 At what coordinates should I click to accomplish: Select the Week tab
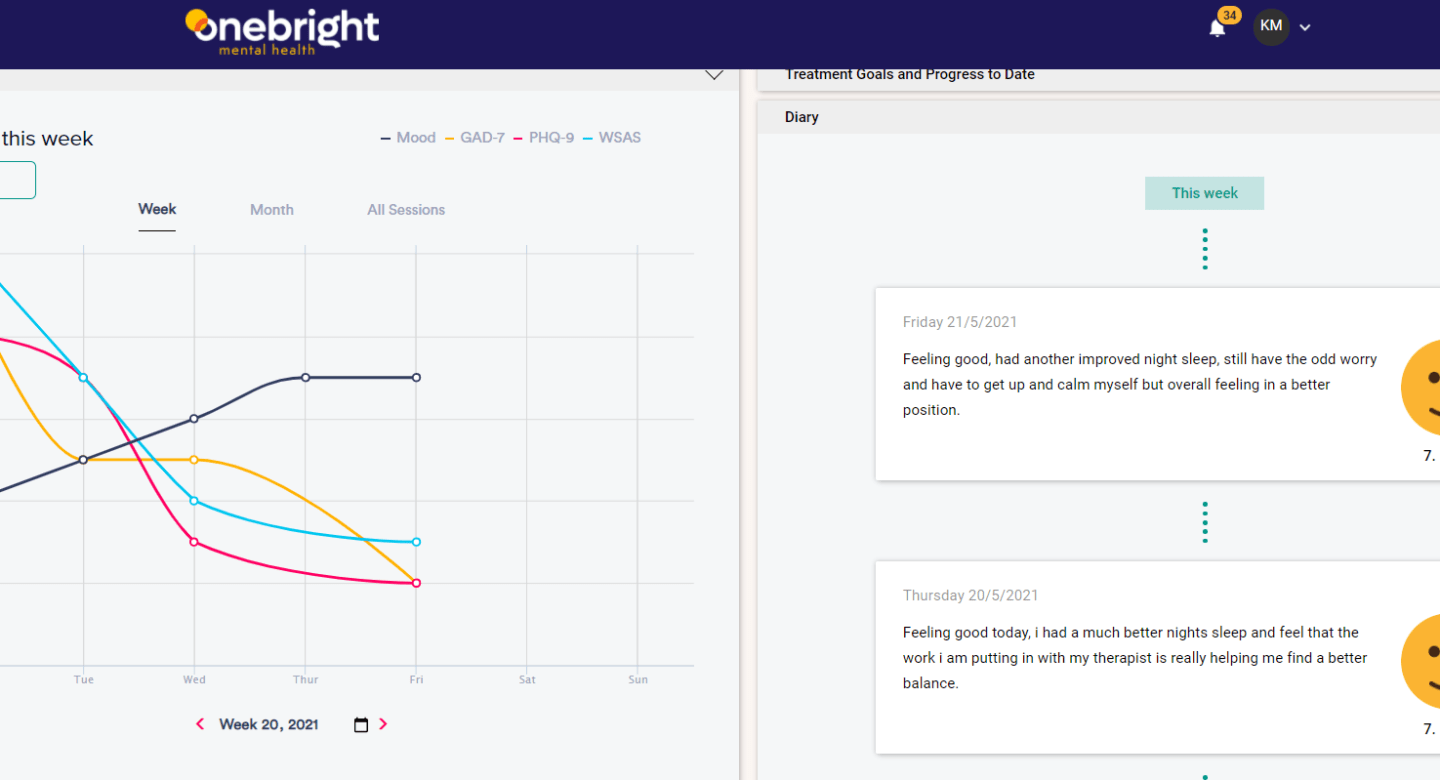pos(157,209)
